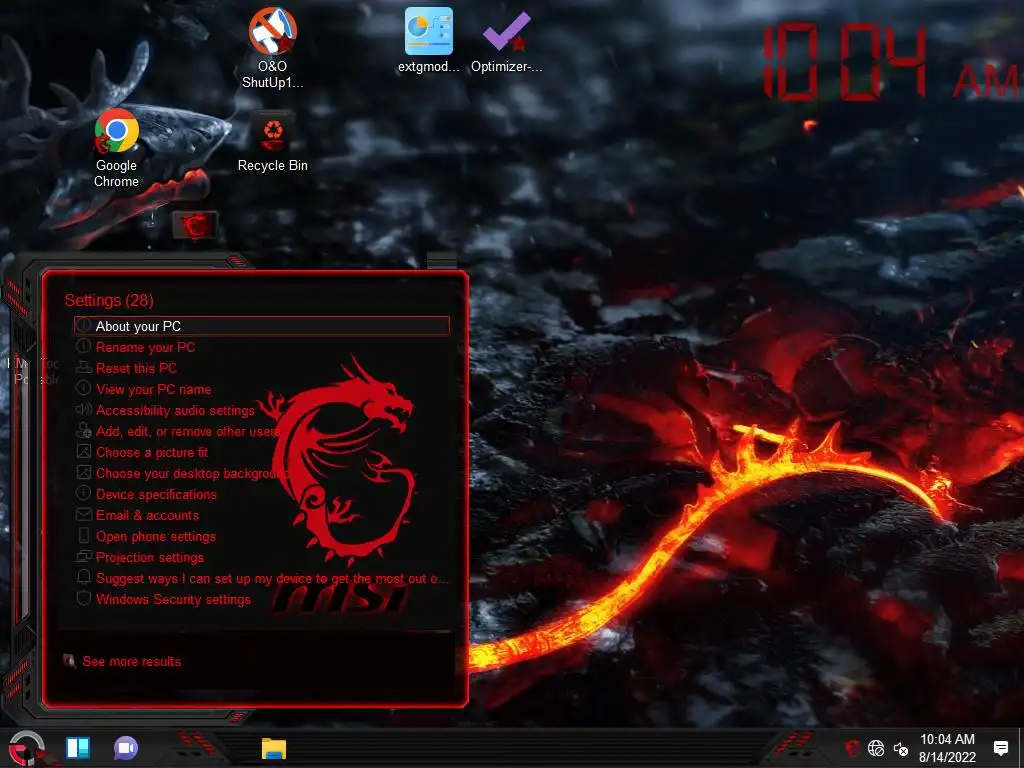The width and height of the screenshot is (1024, 768).
Task: Click See more results
Action: click(x=131, y=662)
